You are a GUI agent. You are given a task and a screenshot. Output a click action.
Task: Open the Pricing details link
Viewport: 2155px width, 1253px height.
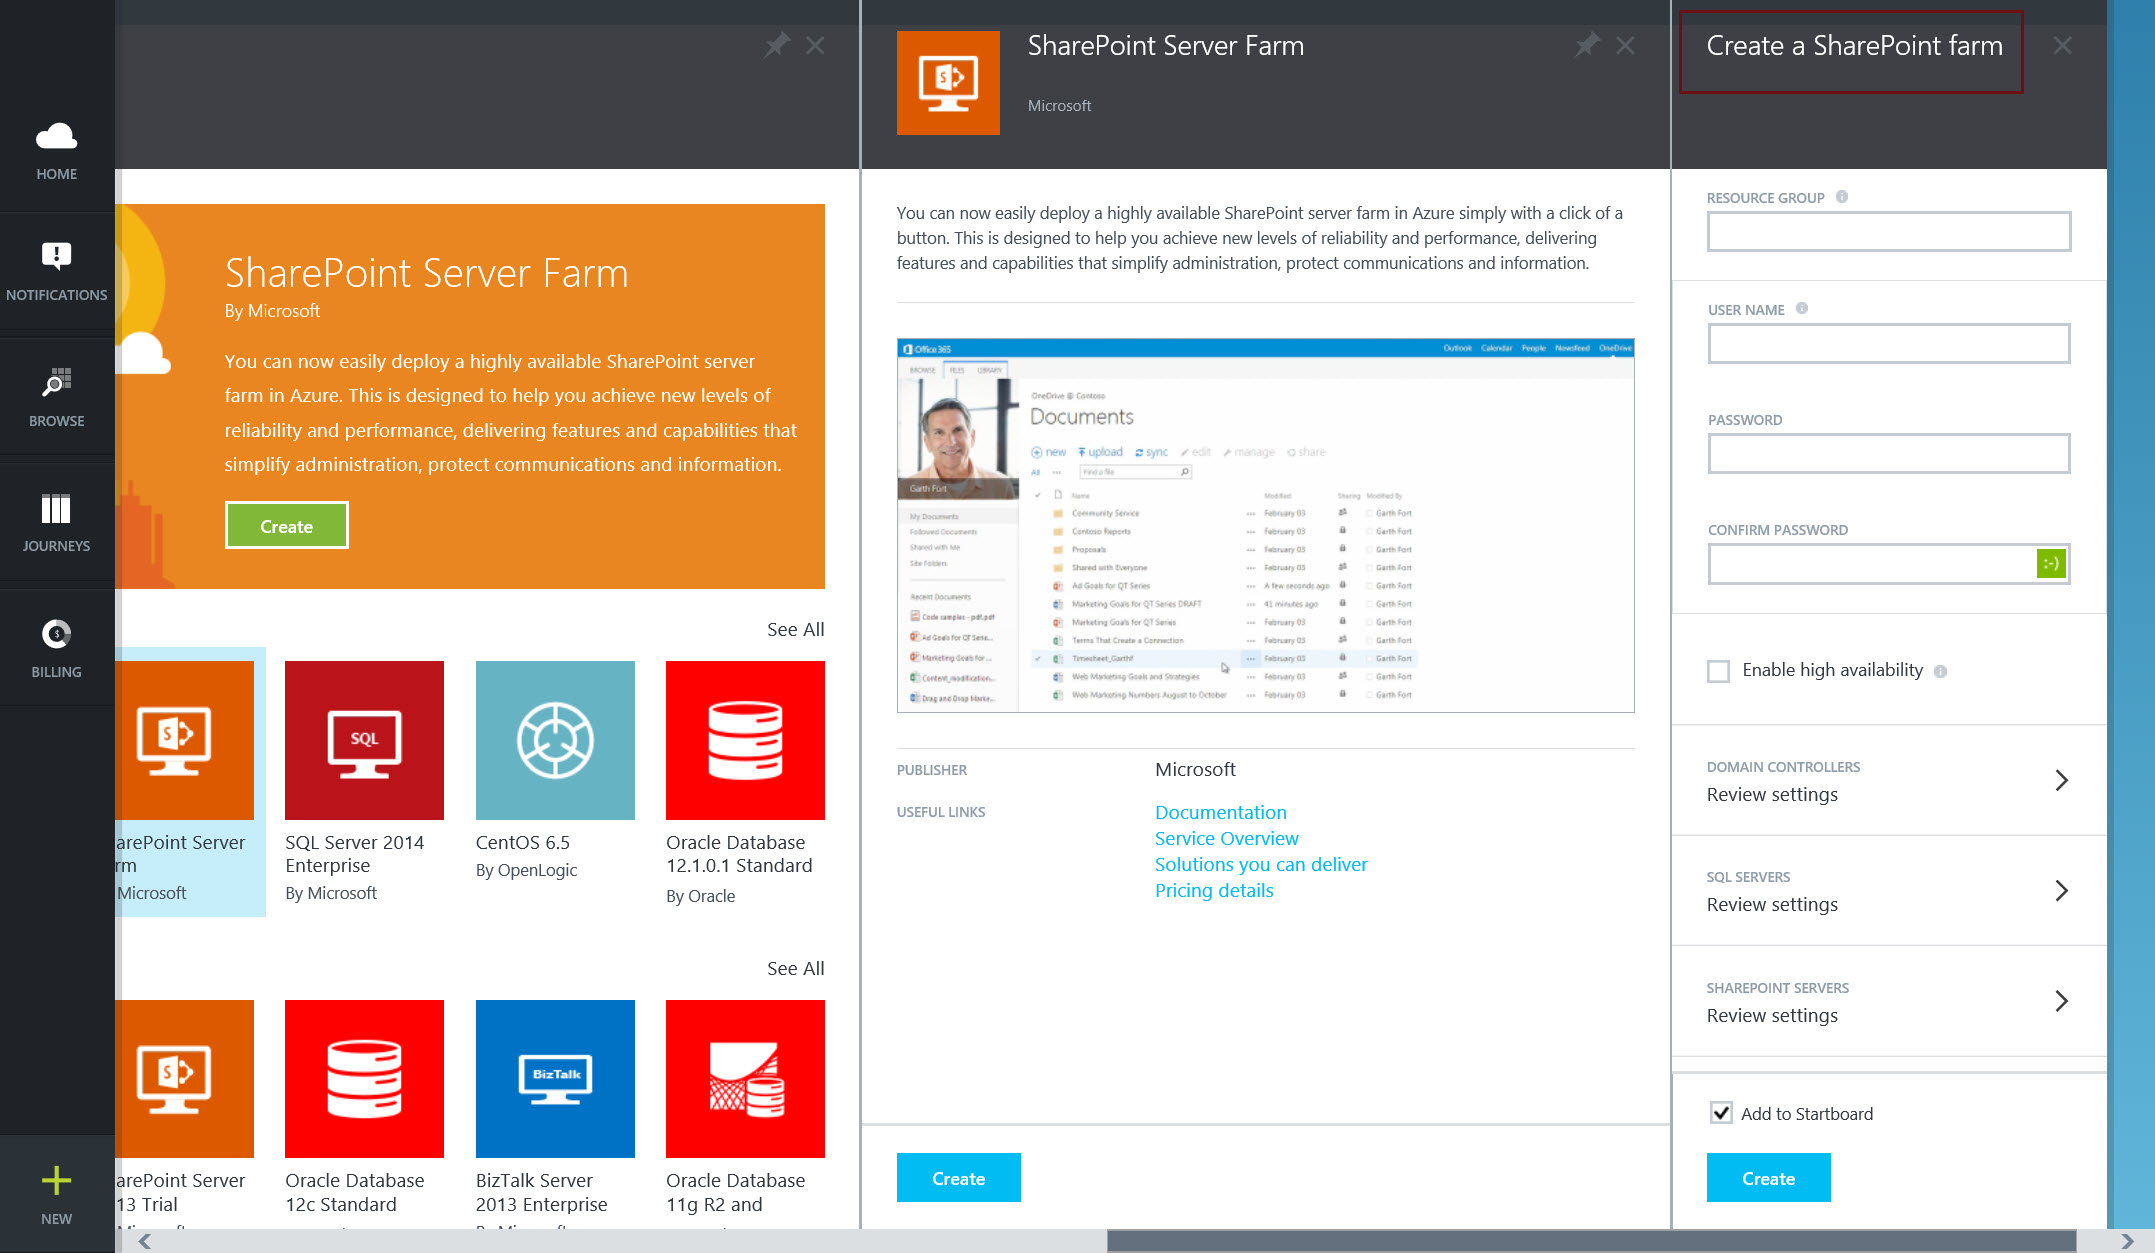[x=1214, y=890]
